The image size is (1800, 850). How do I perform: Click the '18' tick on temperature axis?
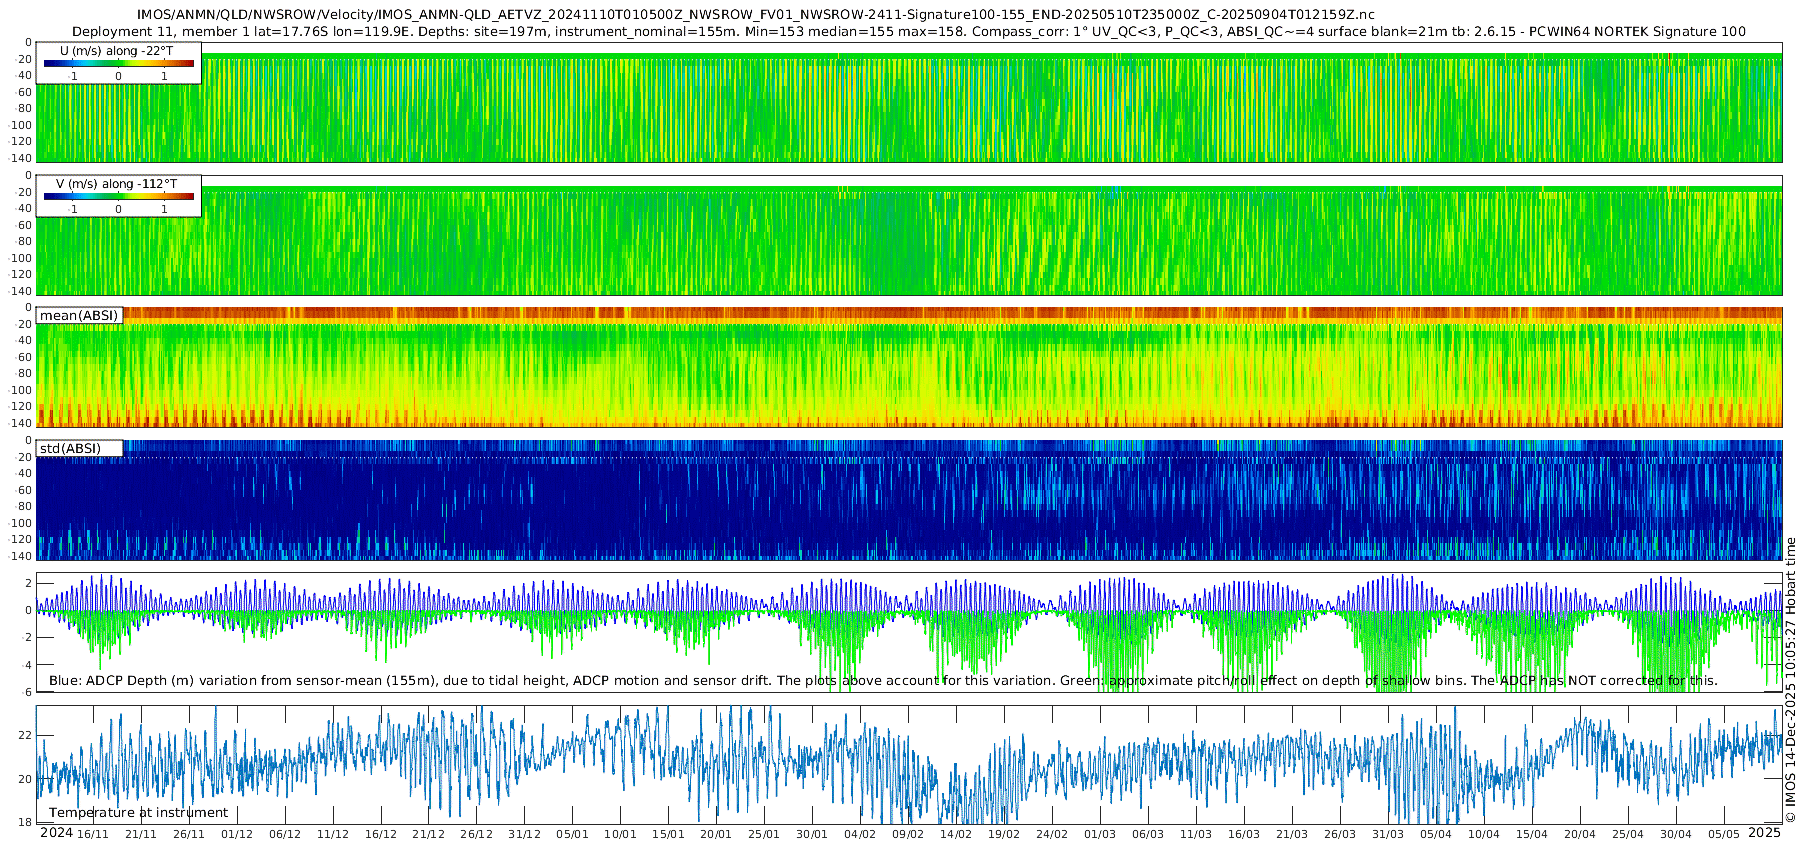tap(26, 822)
